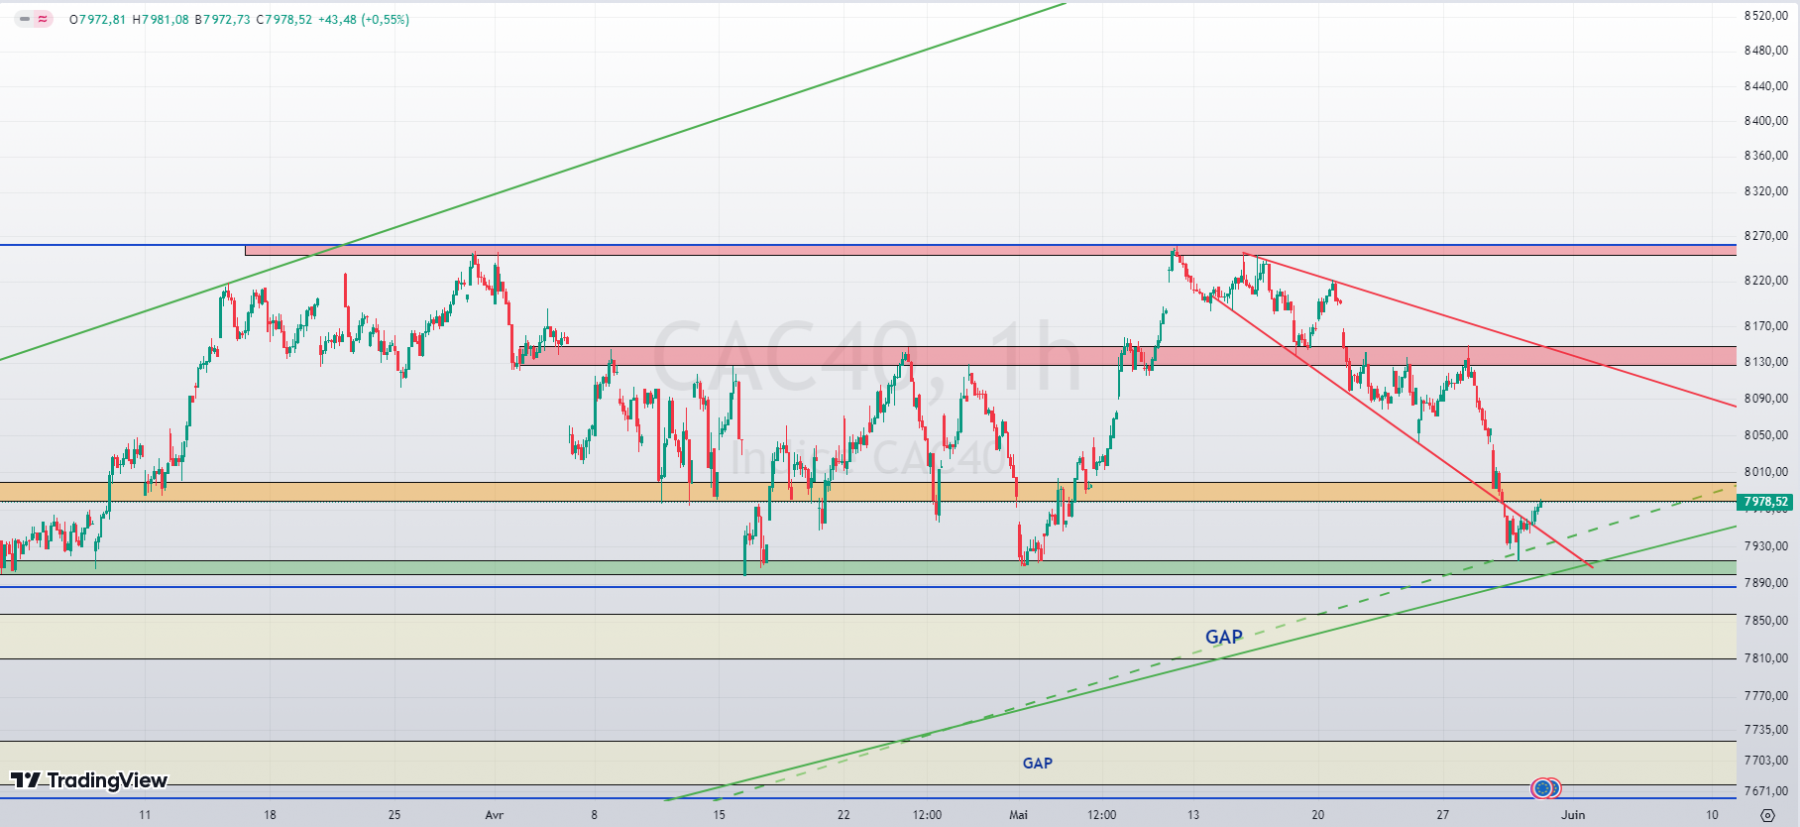Screen dimensions: 1800x827
Task: Click the grey dash icon in the legend pill
Action: pyautogui.click(x=25, y=19)
